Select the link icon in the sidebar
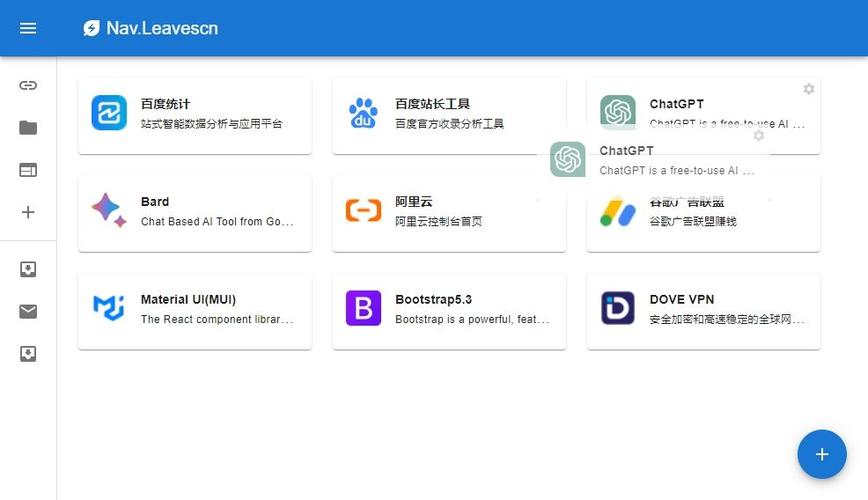This screenshot has height=500, width=868. [28, 85]
